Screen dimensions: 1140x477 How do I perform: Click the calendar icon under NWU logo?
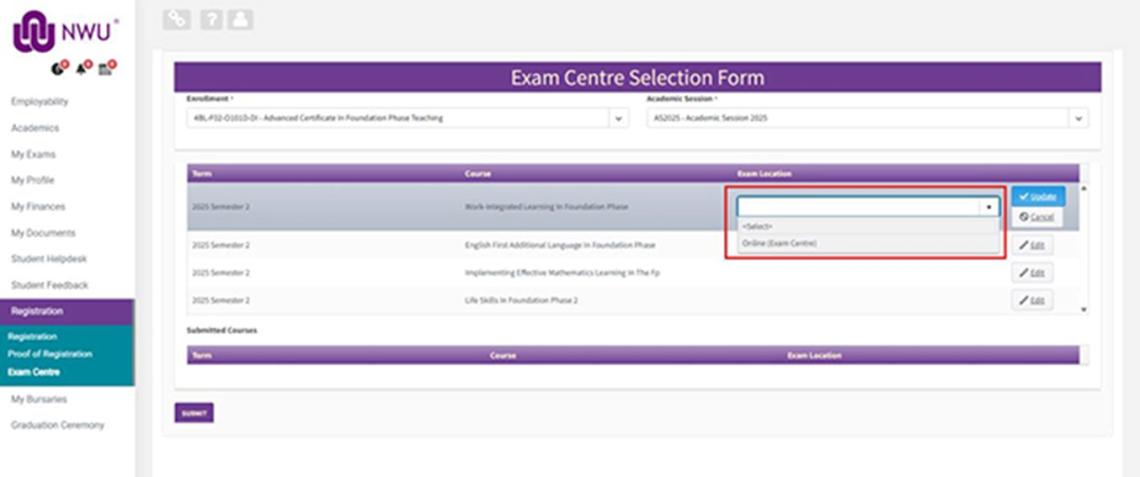point(107,68)
